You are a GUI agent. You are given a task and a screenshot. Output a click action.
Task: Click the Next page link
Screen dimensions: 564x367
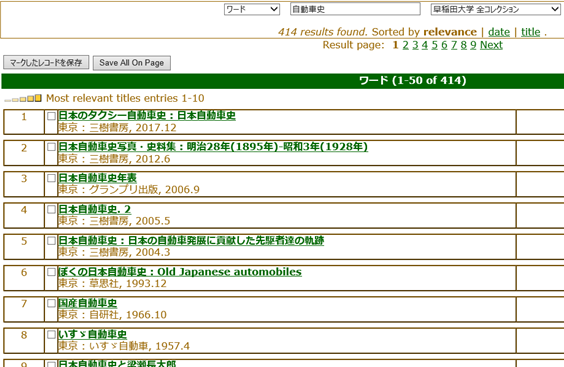click(491, 45)
